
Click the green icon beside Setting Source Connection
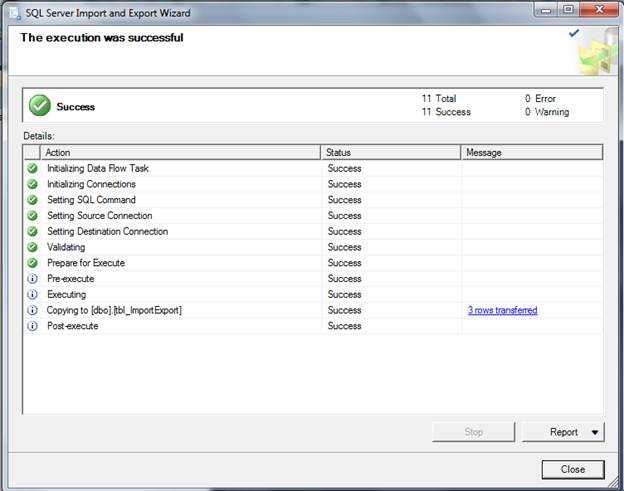[32, 216]
